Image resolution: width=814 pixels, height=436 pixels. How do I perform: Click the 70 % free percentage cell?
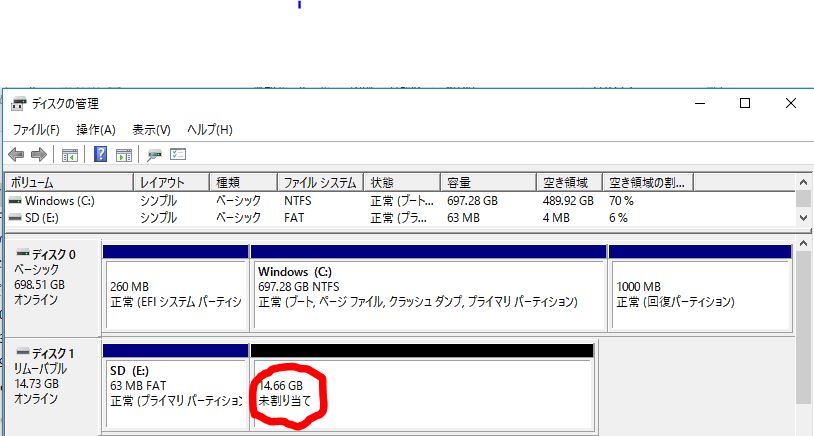point(621,200)
